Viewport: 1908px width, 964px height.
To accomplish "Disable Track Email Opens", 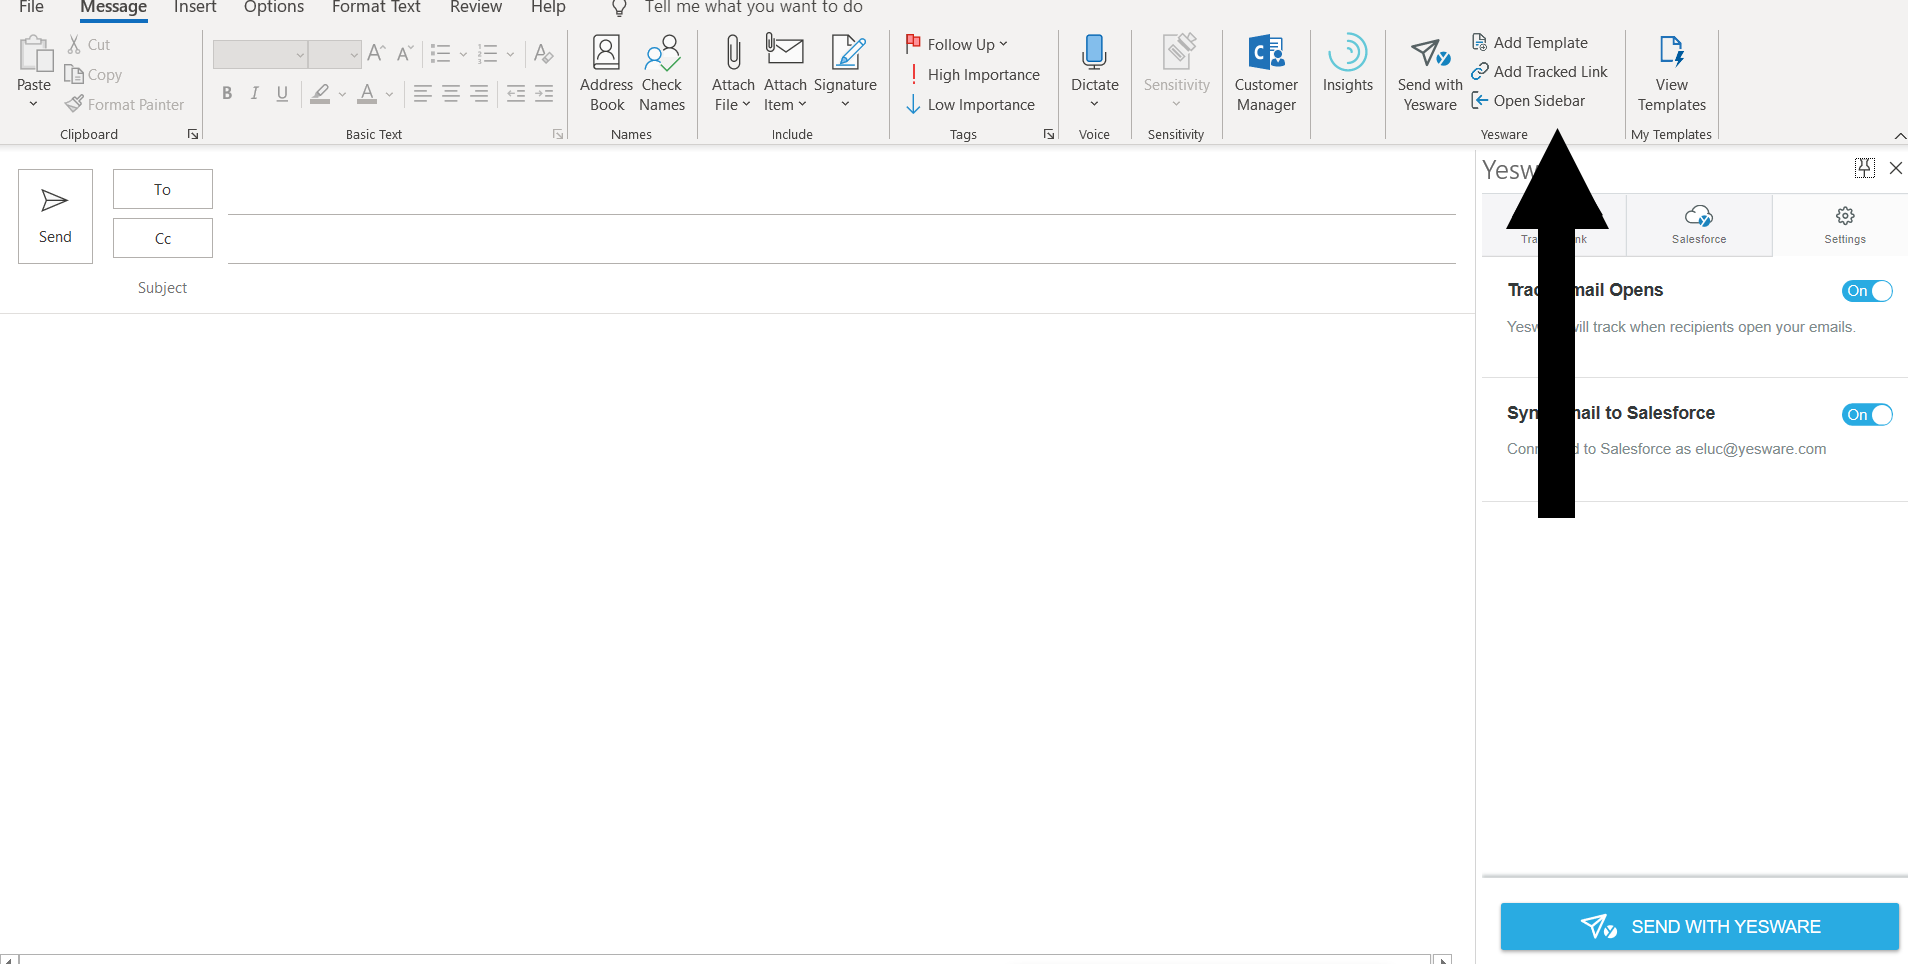I will (x=1866, y=290).
